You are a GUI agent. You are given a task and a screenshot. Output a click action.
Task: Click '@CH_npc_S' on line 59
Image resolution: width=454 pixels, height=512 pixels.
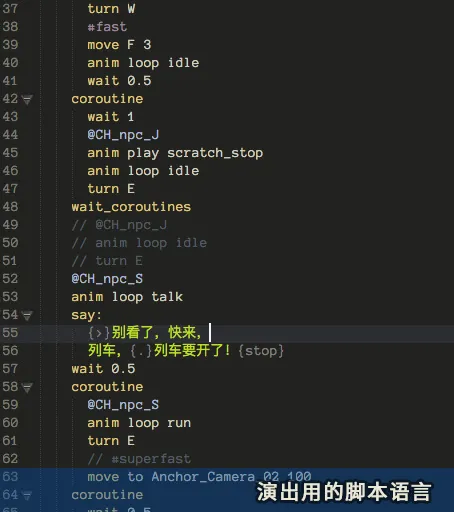123,405
